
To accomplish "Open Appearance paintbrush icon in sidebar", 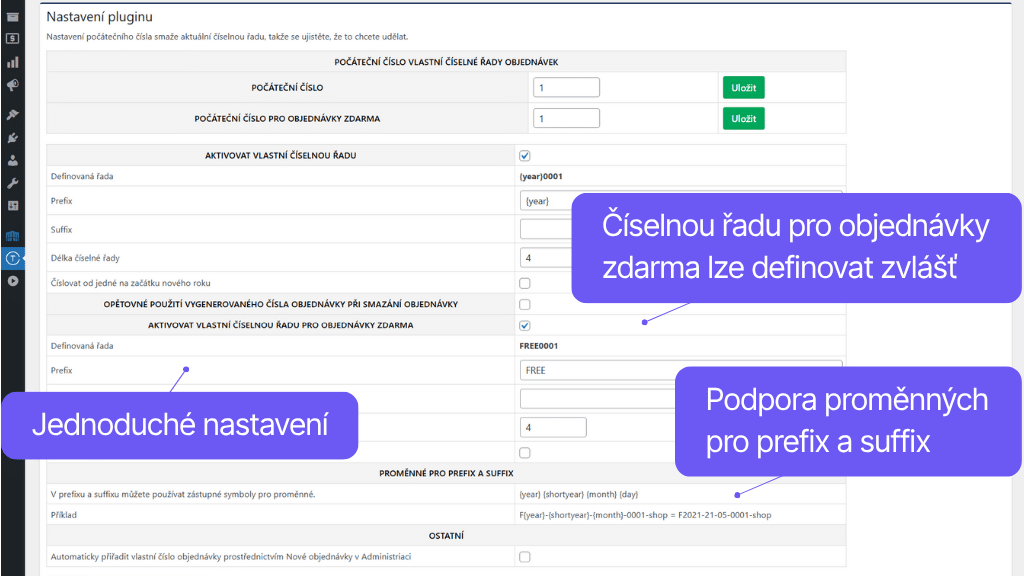I will point(13,114).
